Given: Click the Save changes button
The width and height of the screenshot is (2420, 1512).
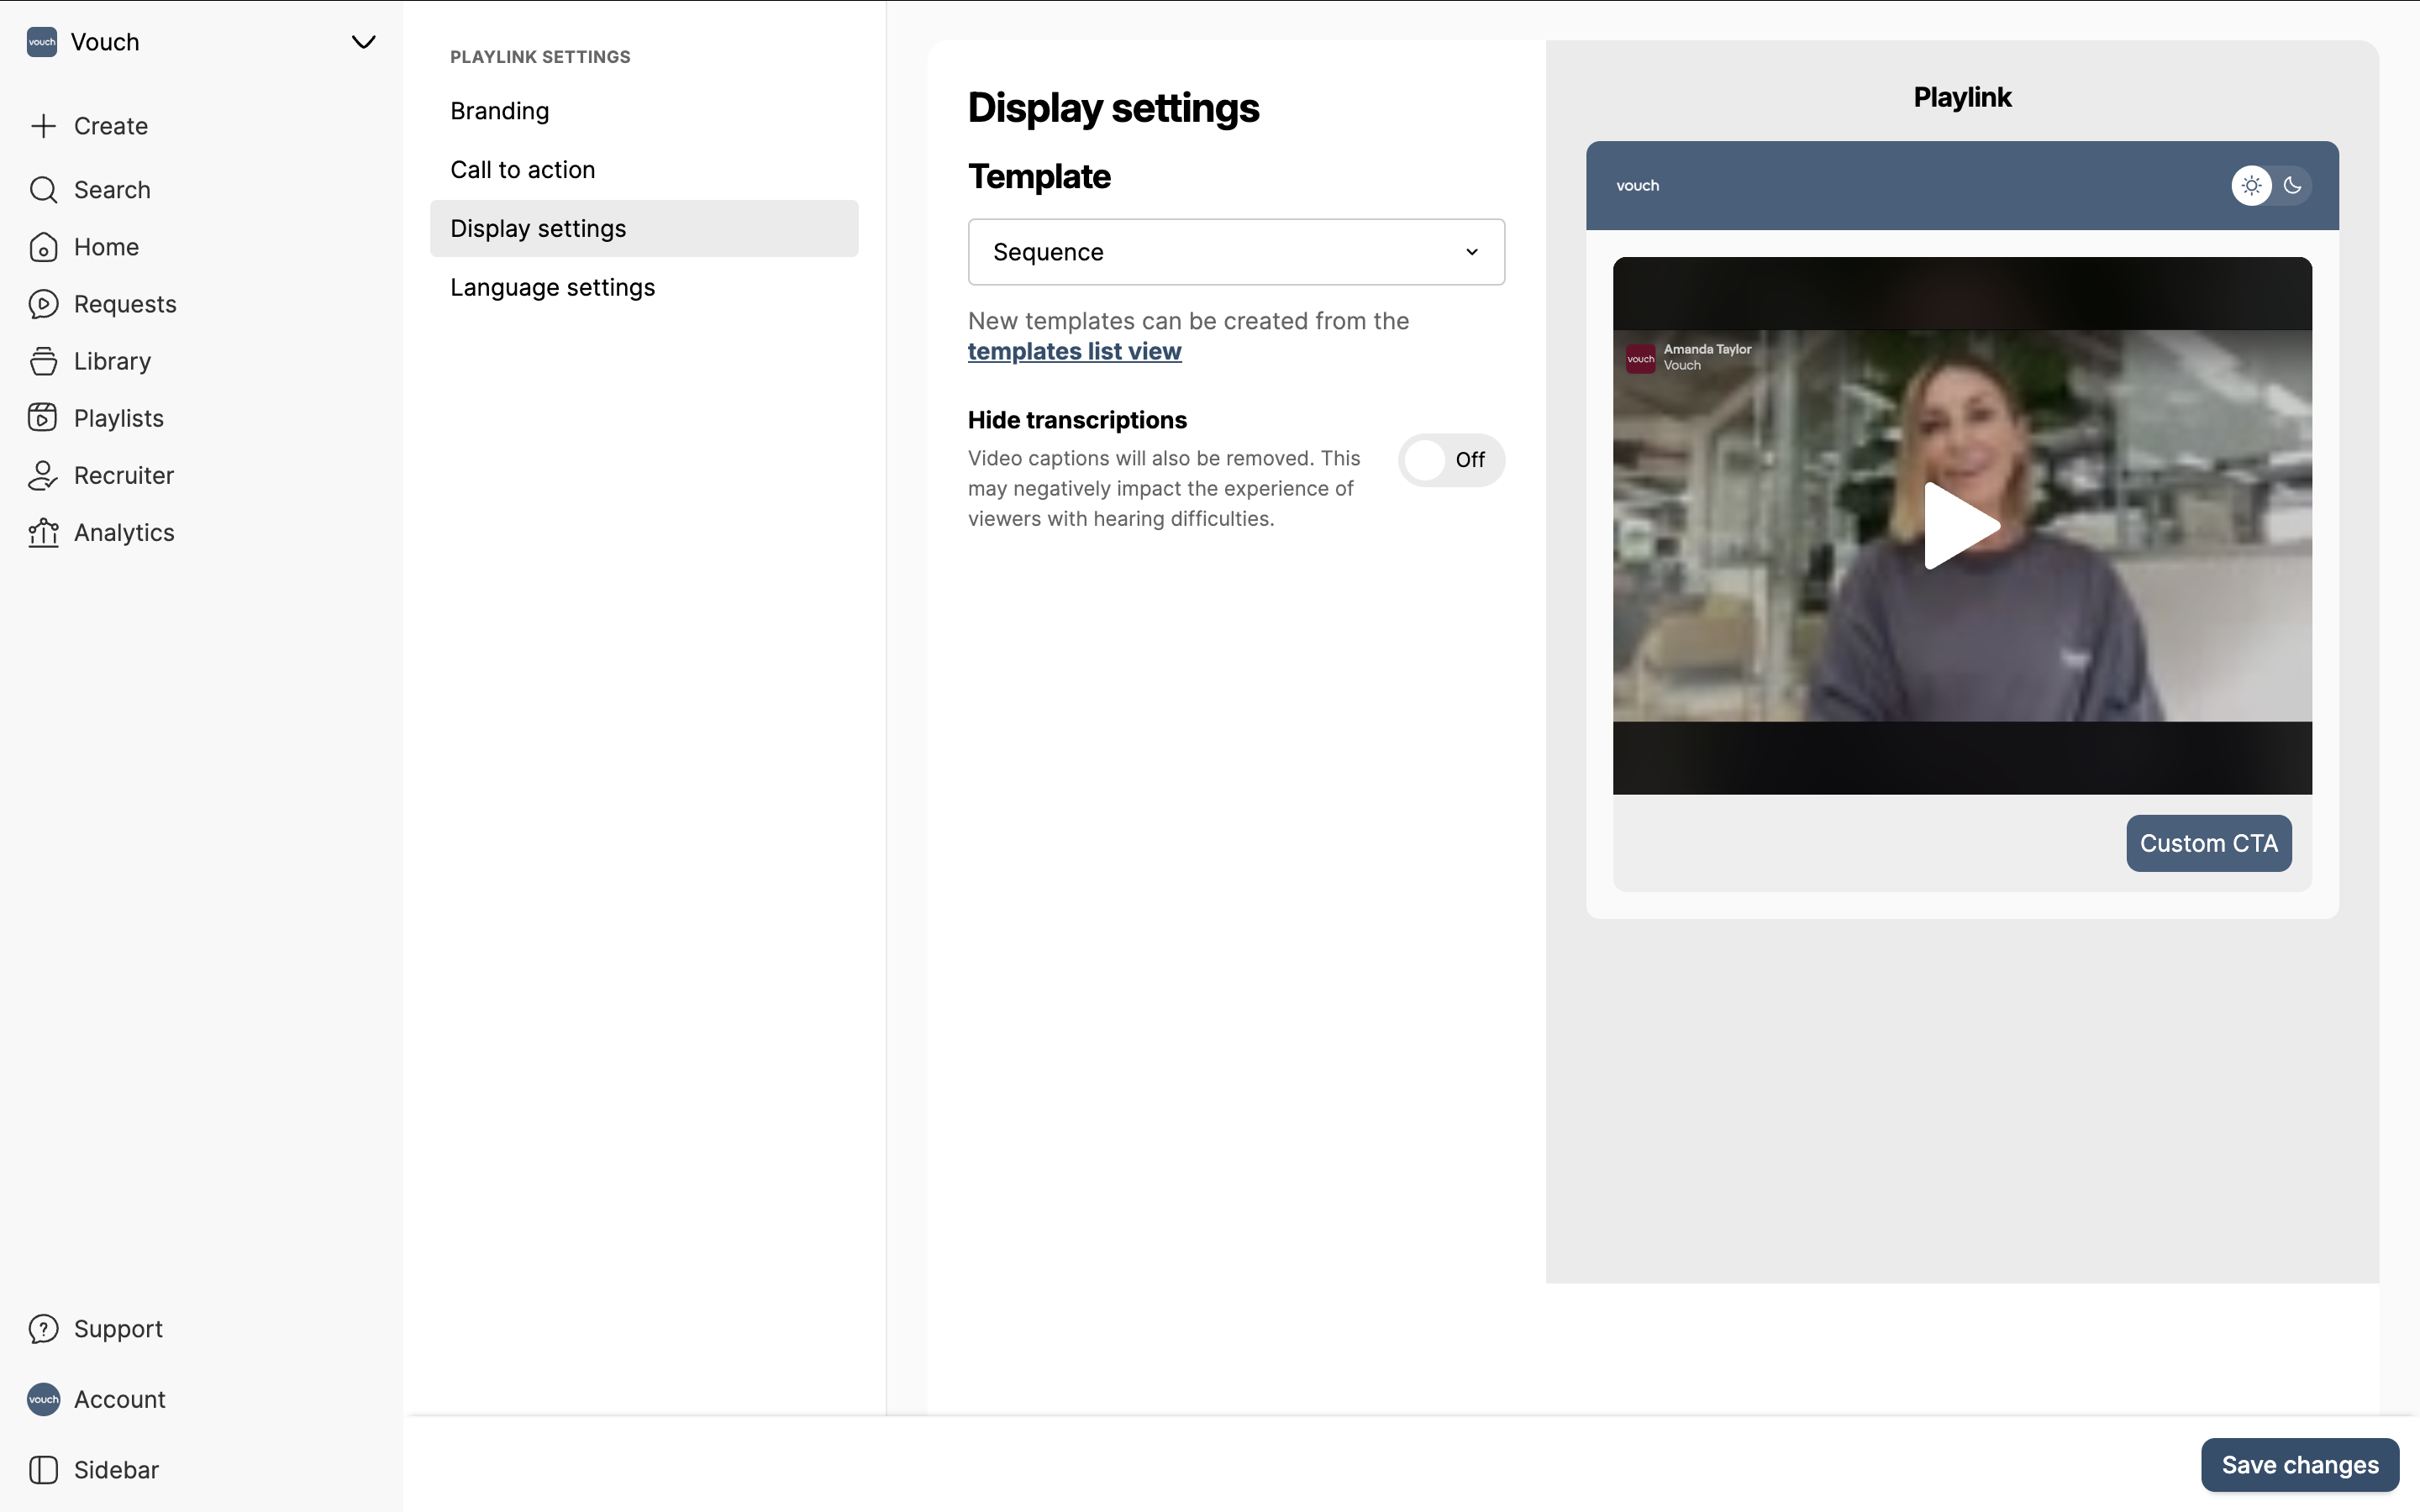Looking at the screenshot, I should tap(2300, 1465).
